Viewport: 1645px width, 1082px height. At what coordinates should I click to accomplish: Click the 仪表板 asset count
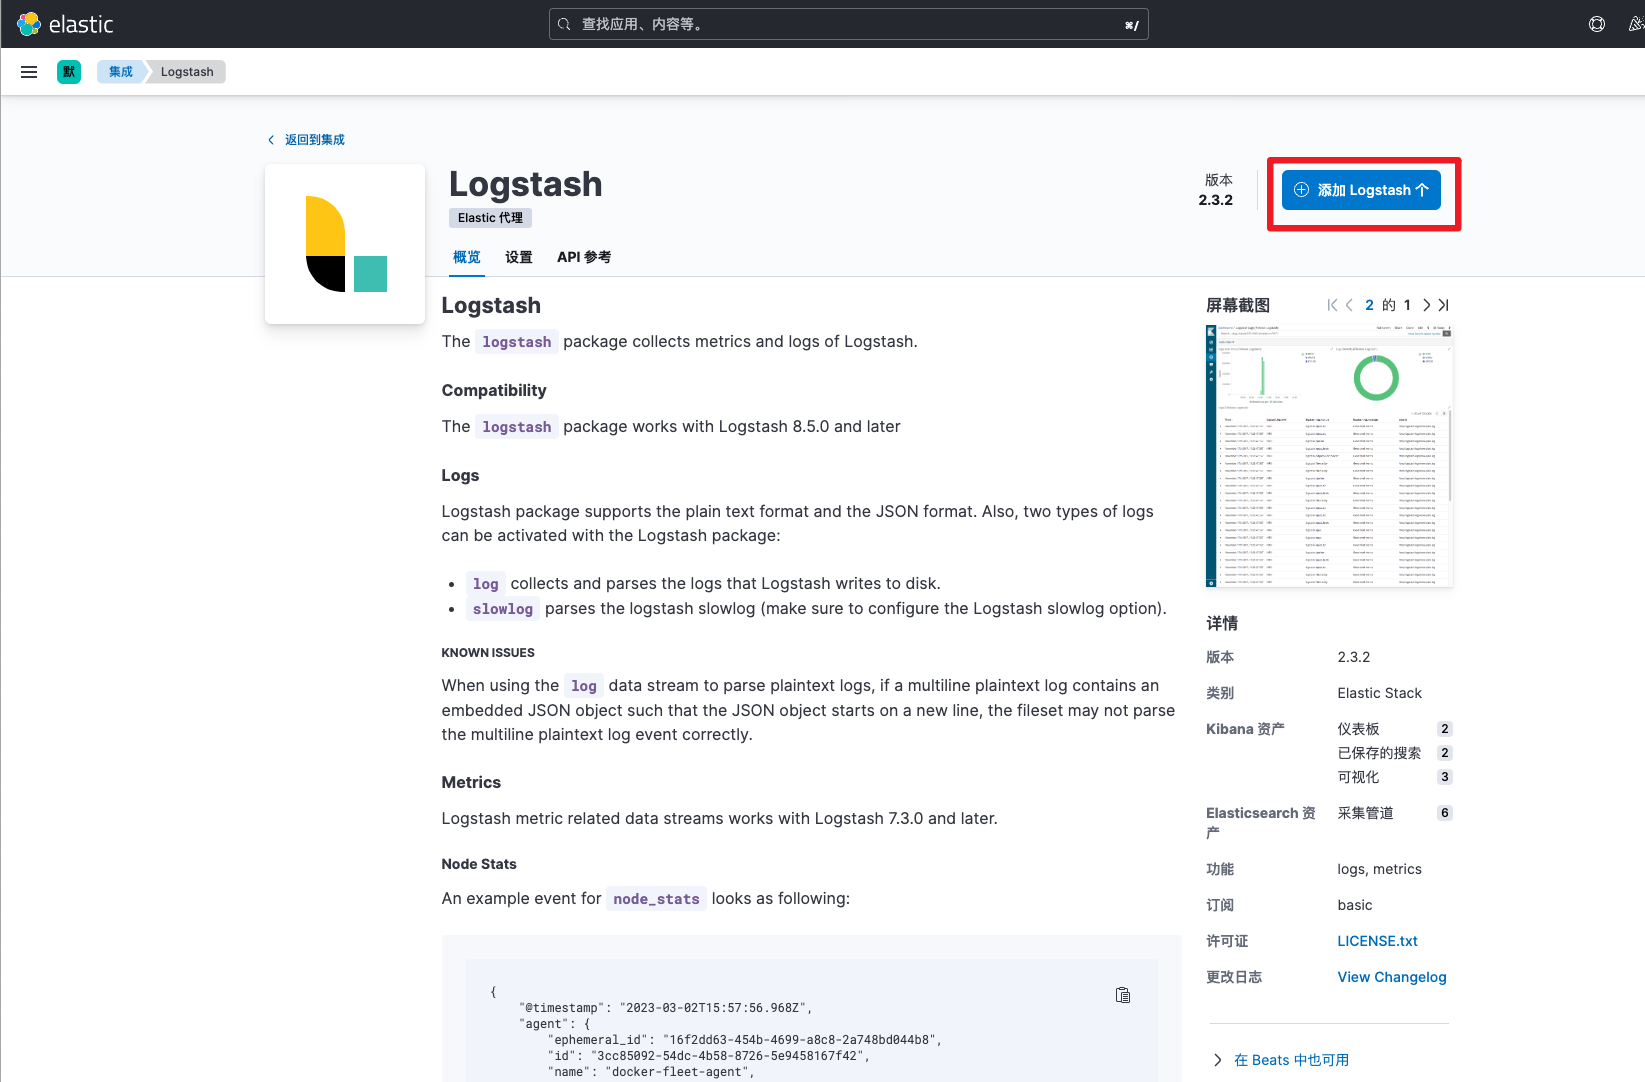click(1445, 729)
